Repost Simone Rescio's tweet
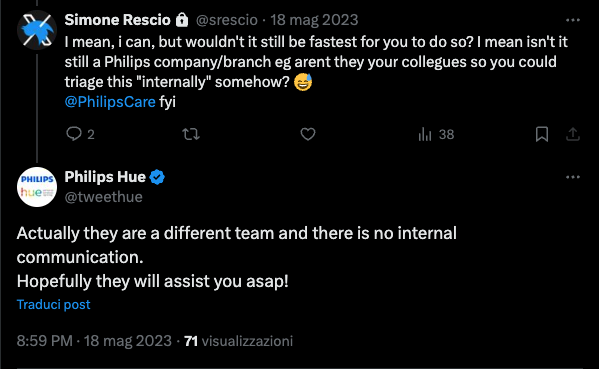 [x=191, y=134]
